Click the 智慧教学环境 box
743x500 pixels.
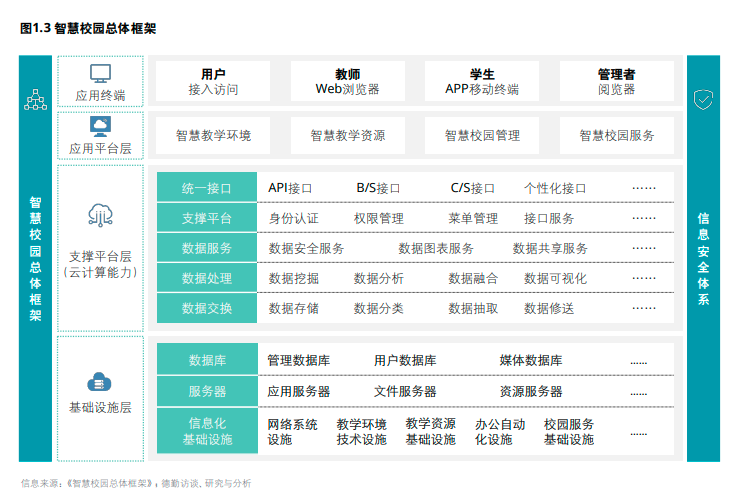pyautogui.click(x=213, y=135)
